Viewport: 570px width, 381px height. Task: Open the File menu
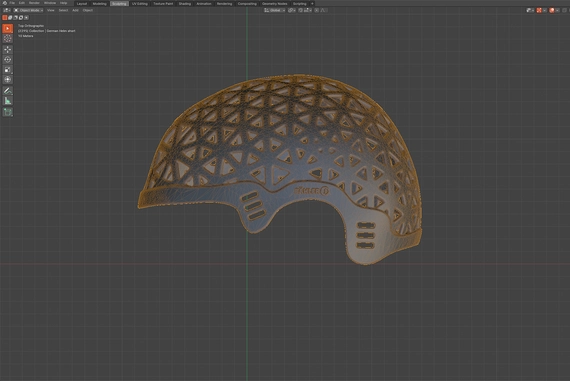point(12,3)
